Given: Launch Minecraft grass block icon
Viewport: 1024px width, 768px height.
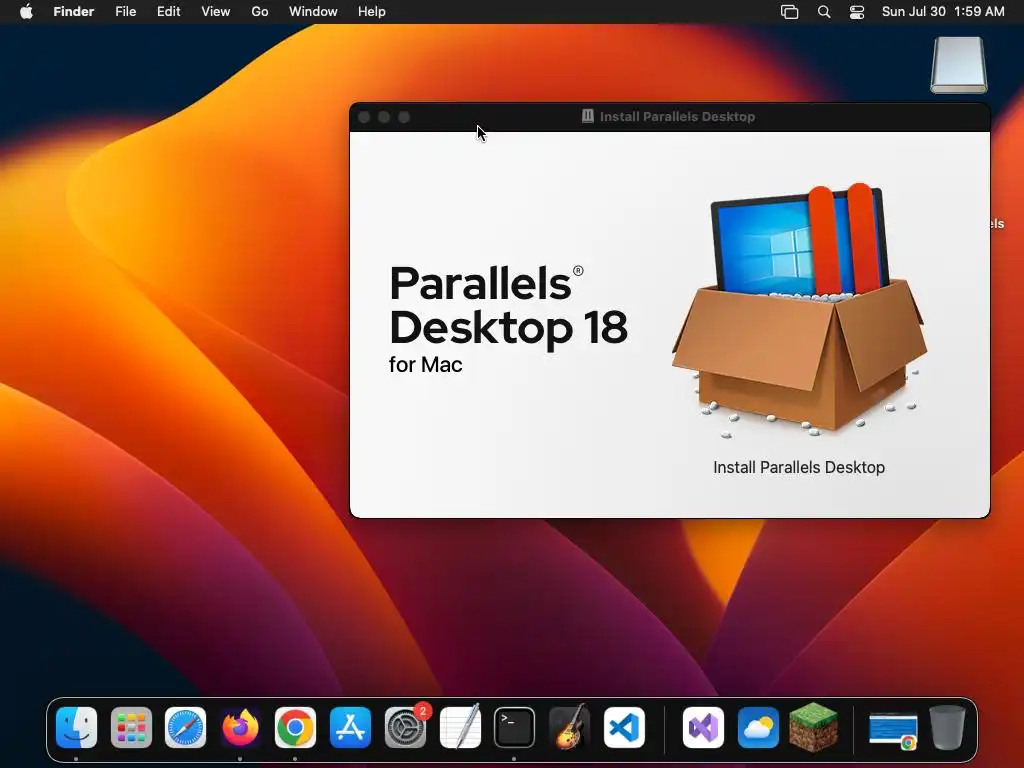Looking at the screenshot, I should coord(813,727).
